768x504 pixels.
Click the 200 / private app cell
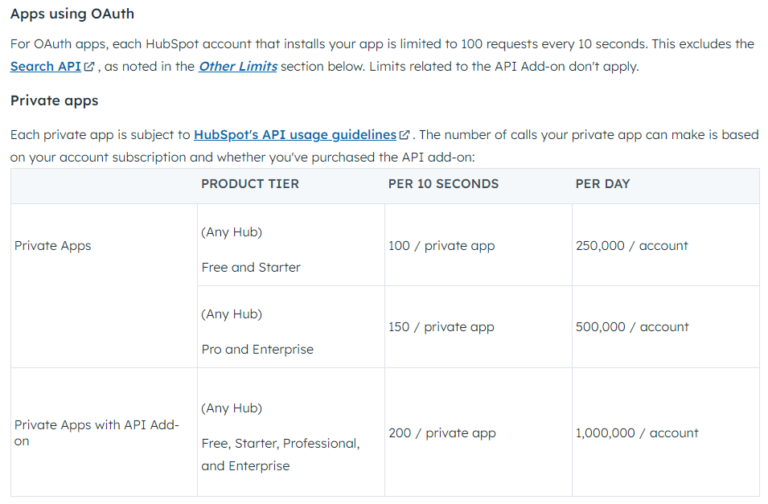pos(478,432)
